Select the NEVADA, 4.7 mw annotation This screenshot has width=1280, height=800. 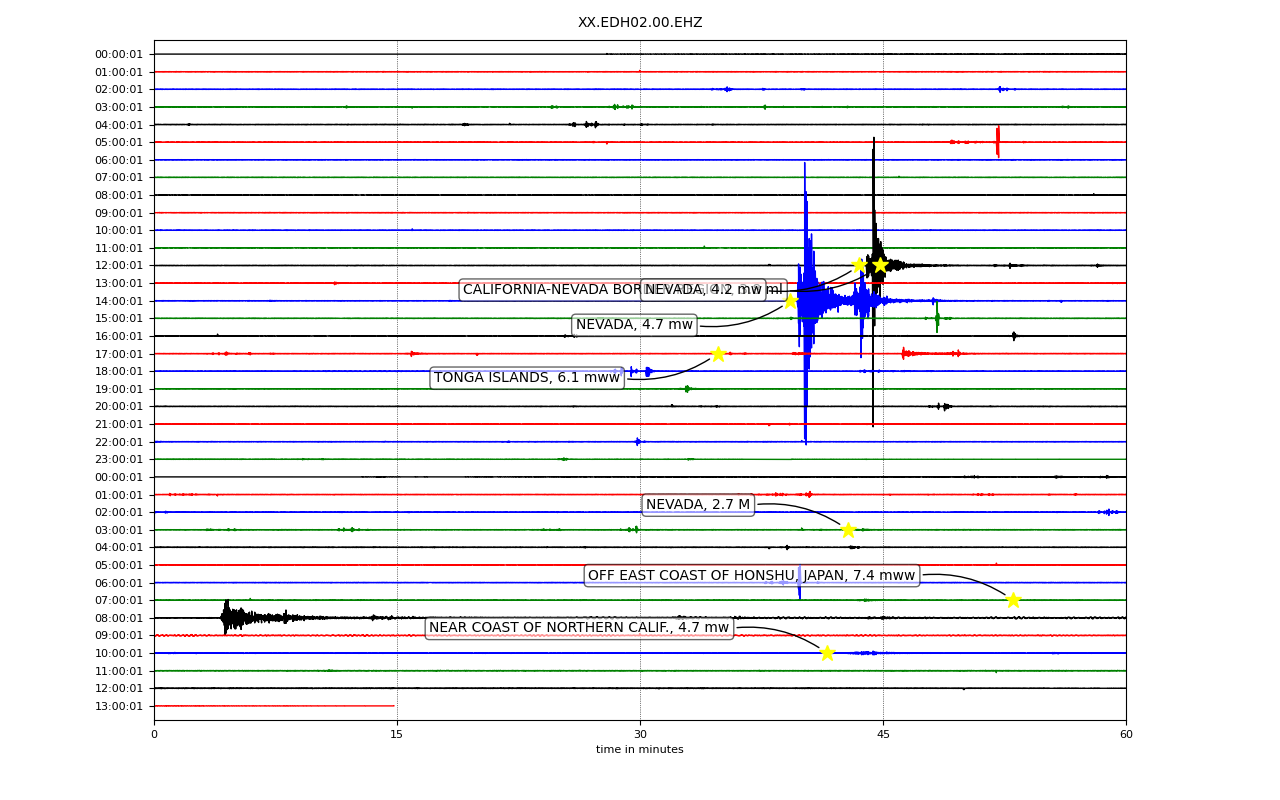point(634,325)
